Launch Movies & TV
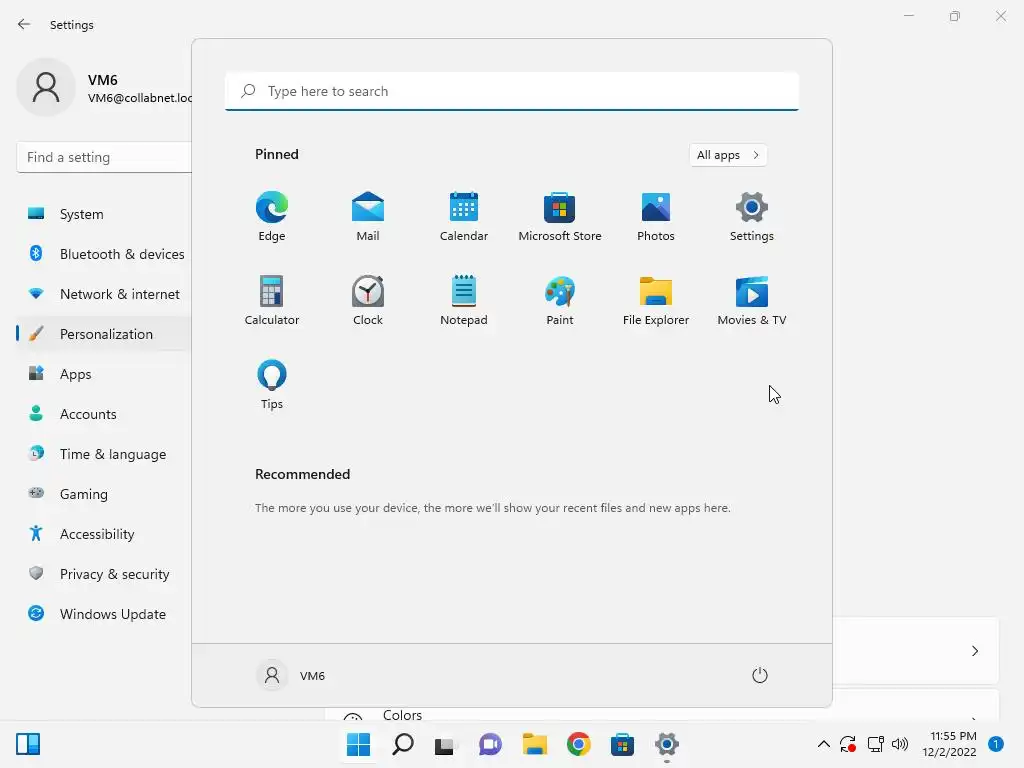Viewport: 1024px width, 768px height. pyautogui.click(x=752, y=300)
